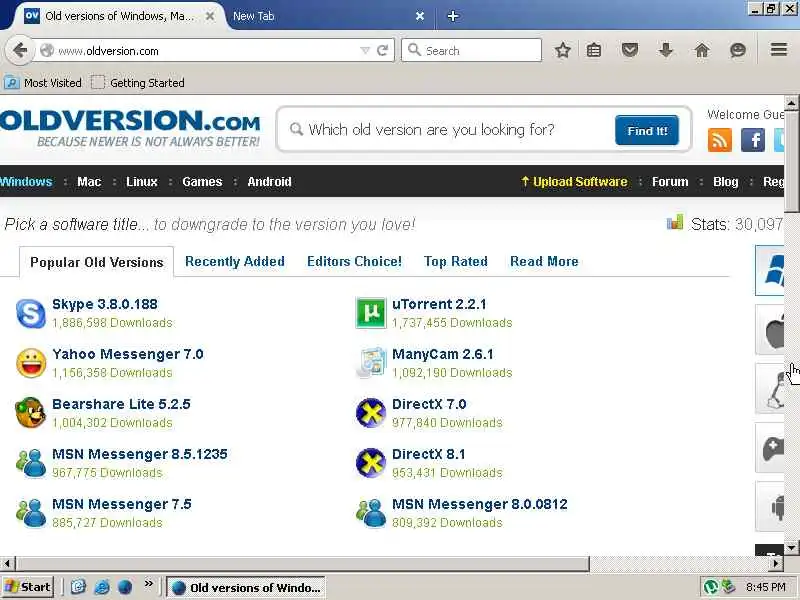Open the Hello chat smiley icon
The width and height of the screenshot is (800, 600).
738,50
